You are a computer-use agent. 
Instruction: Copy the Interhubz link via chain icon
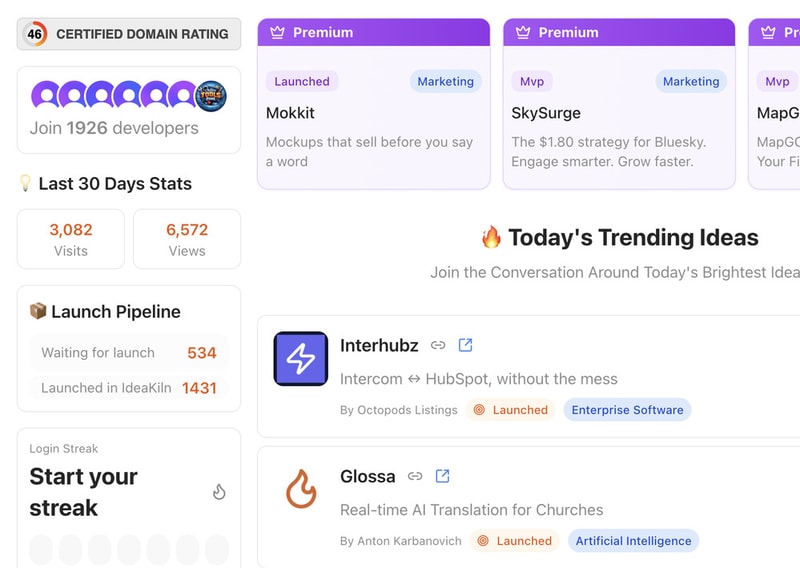point(438,345)
